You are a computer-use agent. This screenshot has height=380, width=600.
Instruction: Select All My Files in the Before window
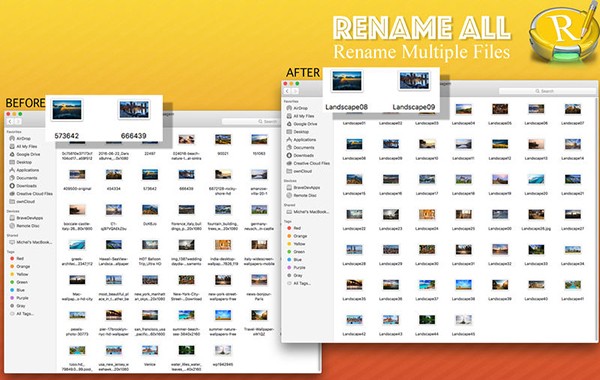(23, 147)
